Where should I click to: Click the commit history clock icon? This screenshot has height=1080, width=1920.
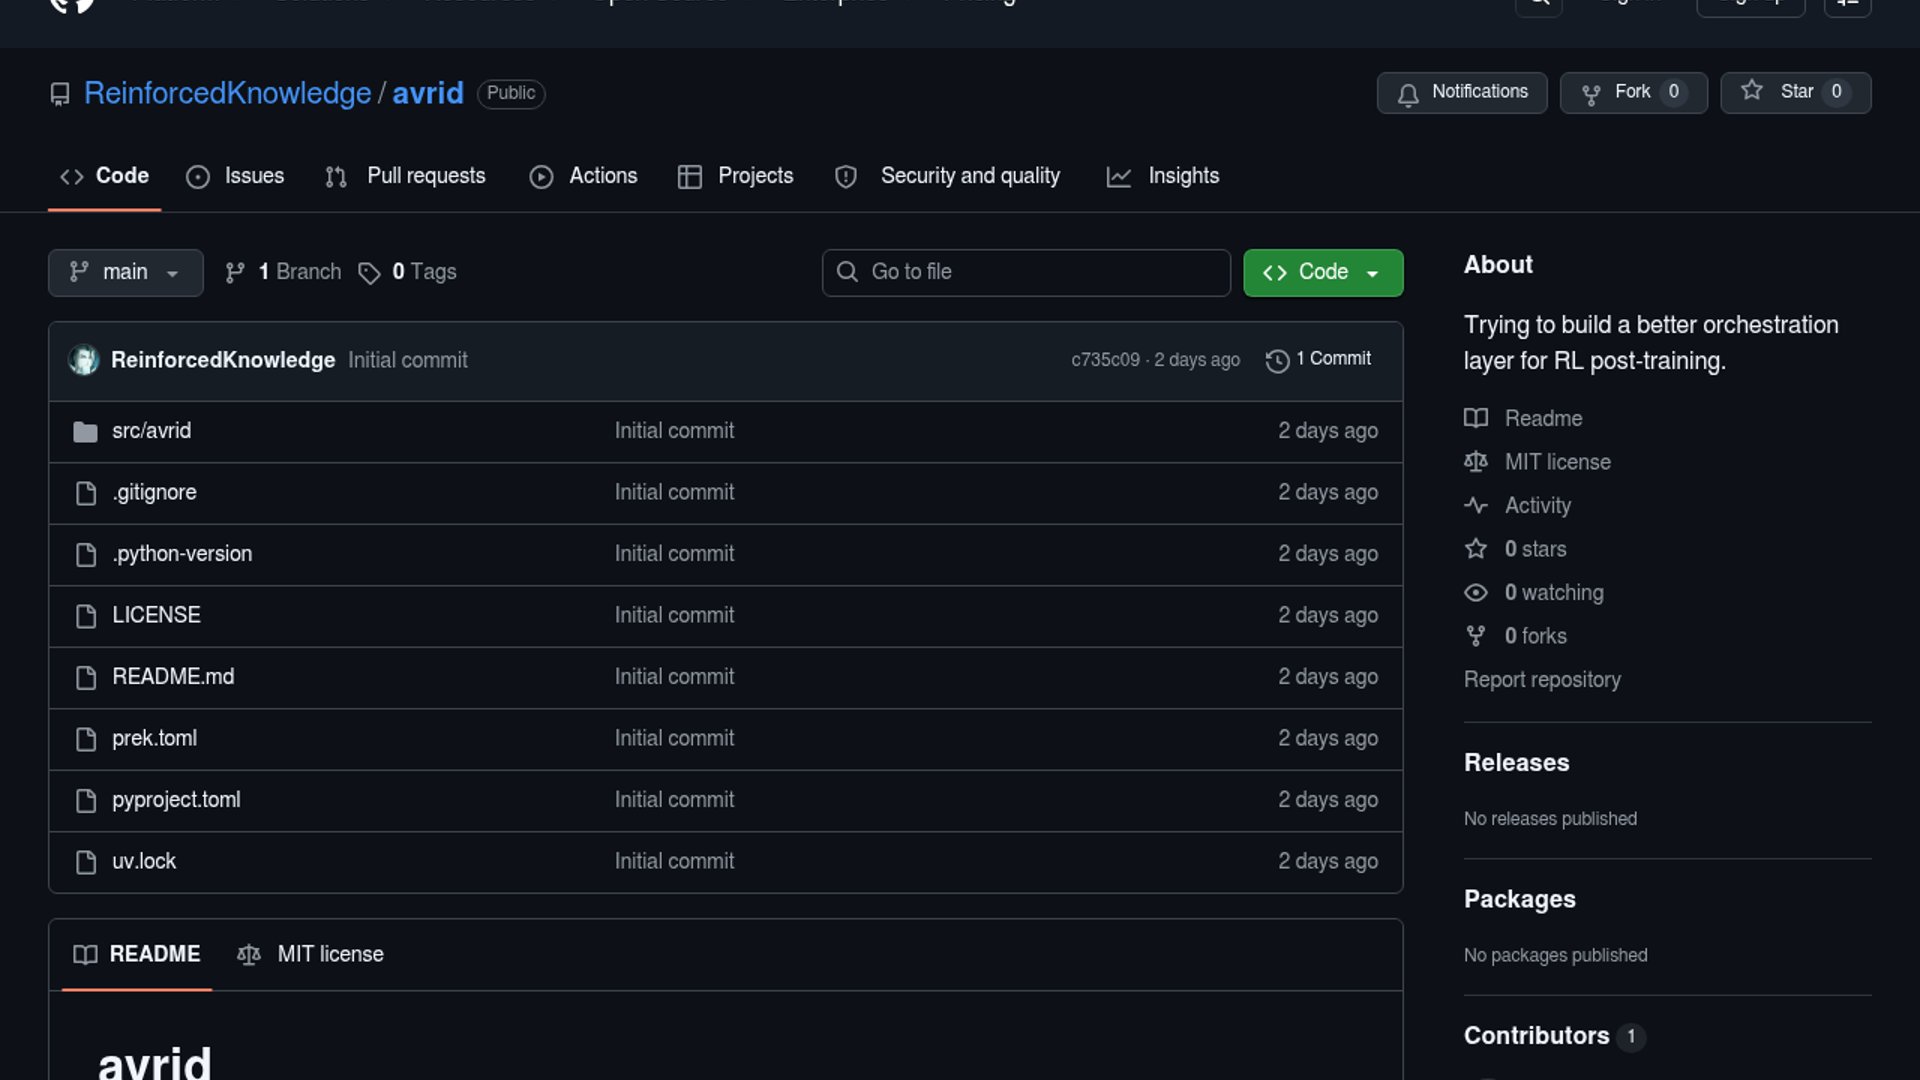coord(1277,360)
